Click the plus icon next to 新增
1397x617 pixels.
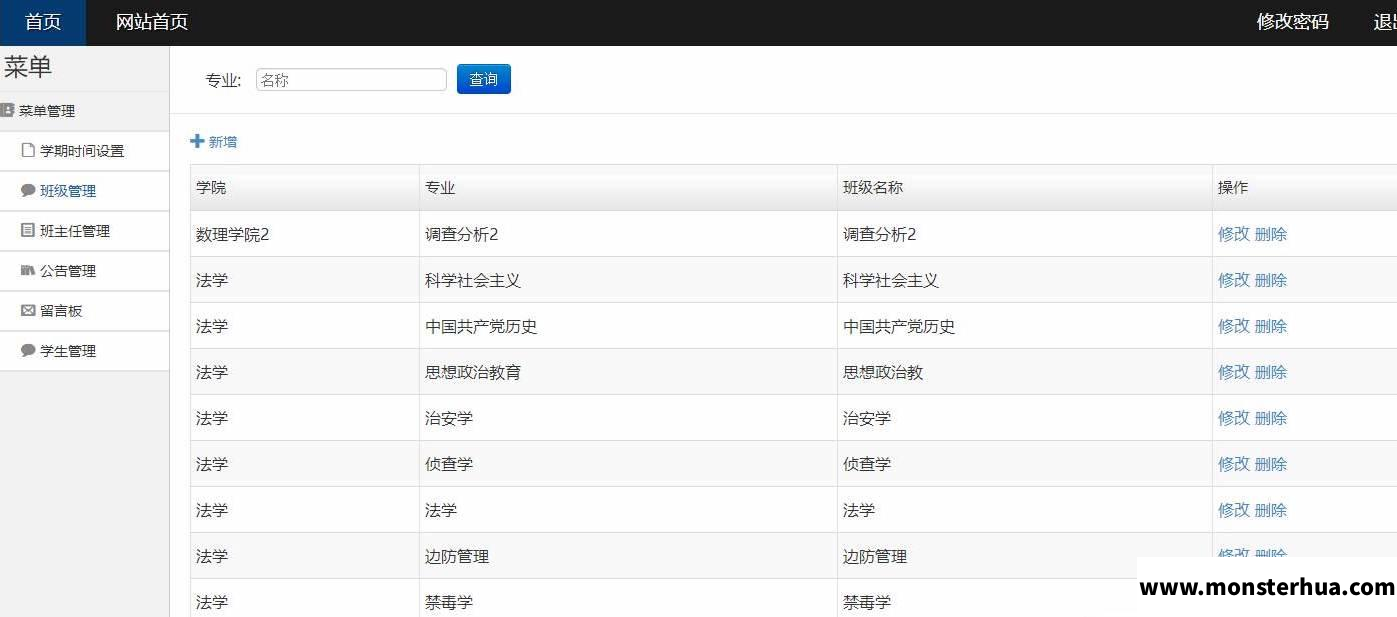tap(197, 141)
